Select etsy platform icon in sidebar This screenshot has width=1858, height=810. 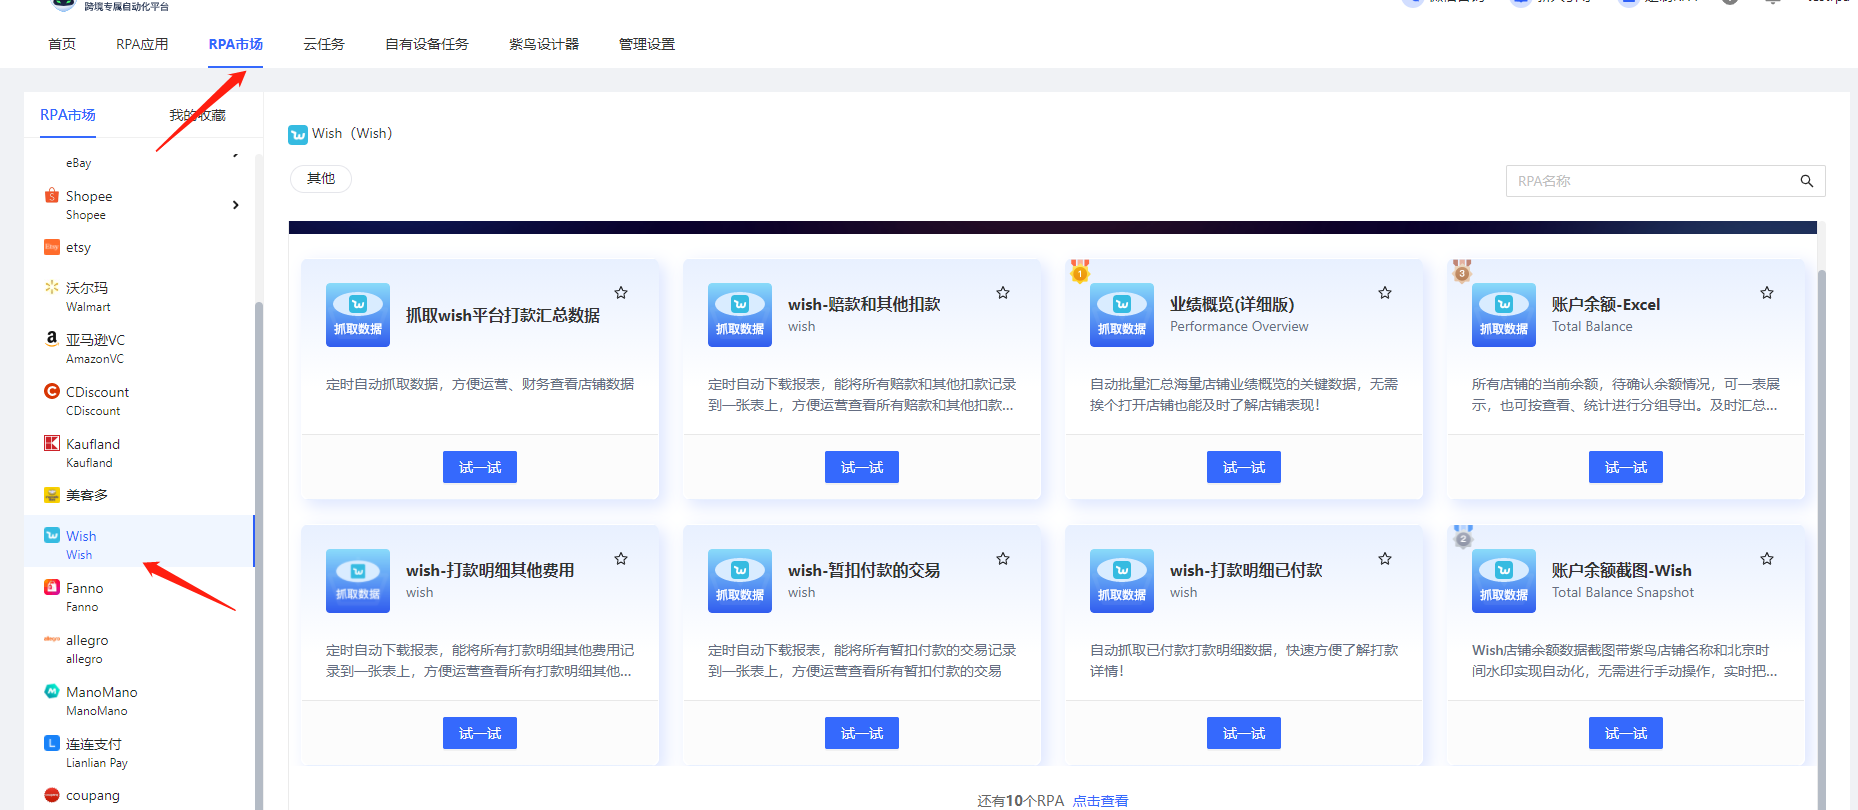click(x=52, y=247)
